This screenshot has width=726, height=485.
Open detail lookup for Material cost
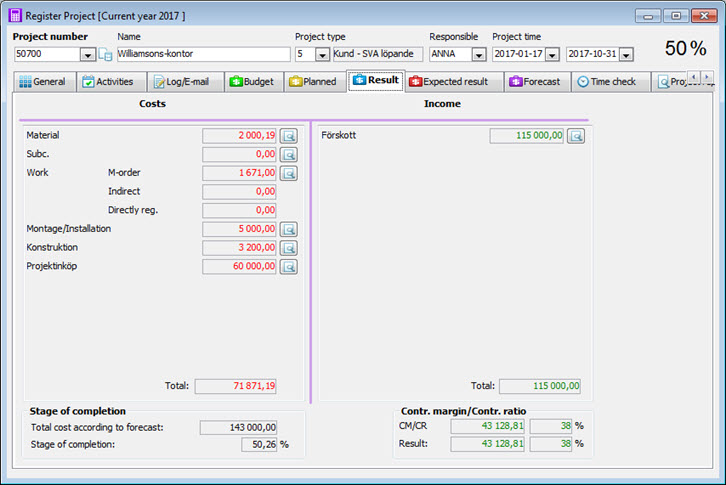[289, 136]
